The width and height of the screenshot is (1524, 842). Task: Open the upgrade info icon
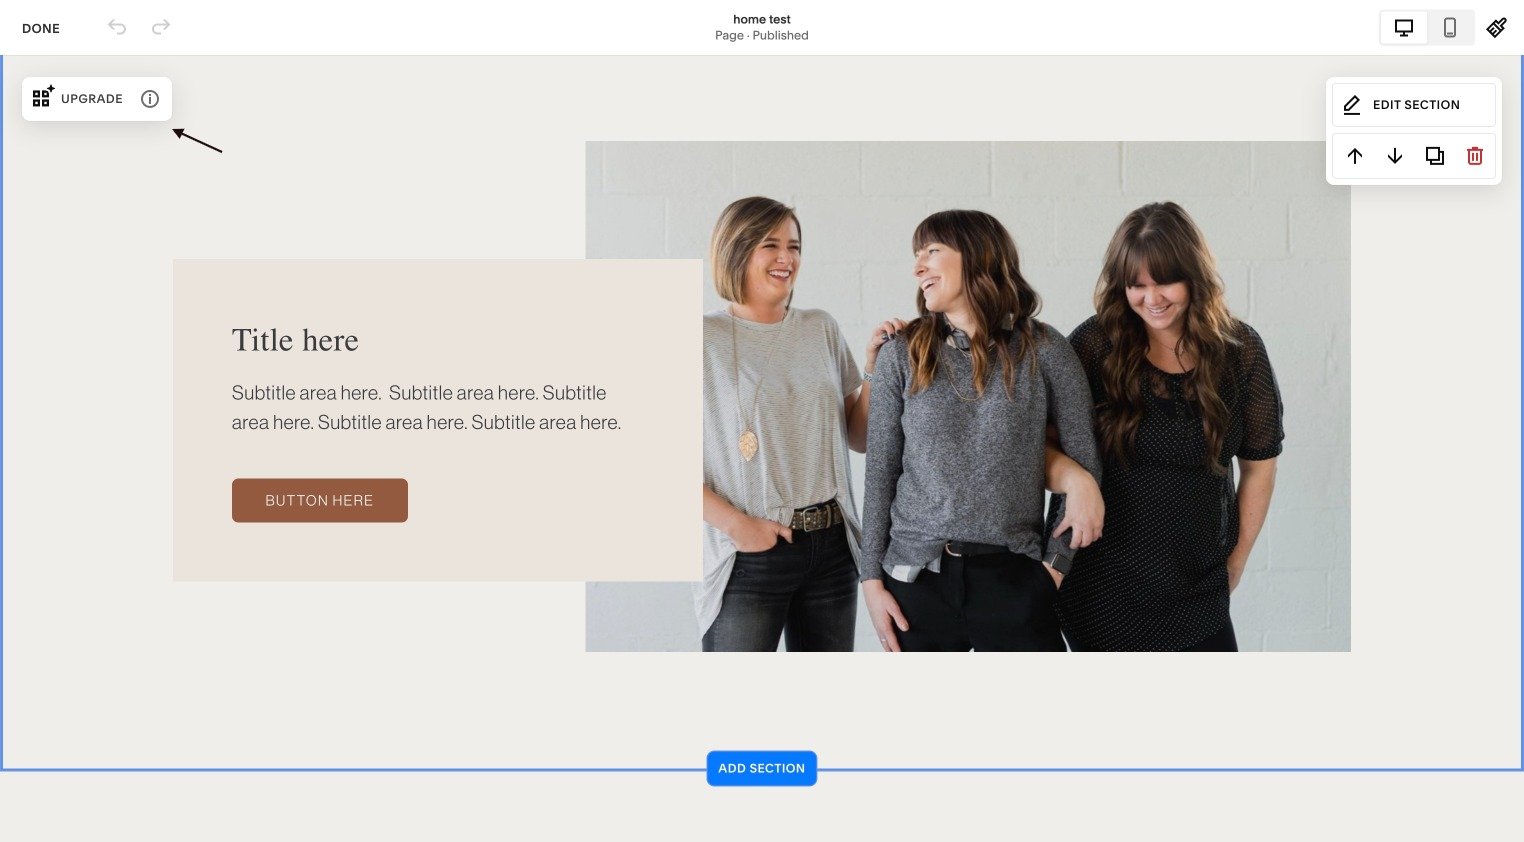click(x=150, y=99)
